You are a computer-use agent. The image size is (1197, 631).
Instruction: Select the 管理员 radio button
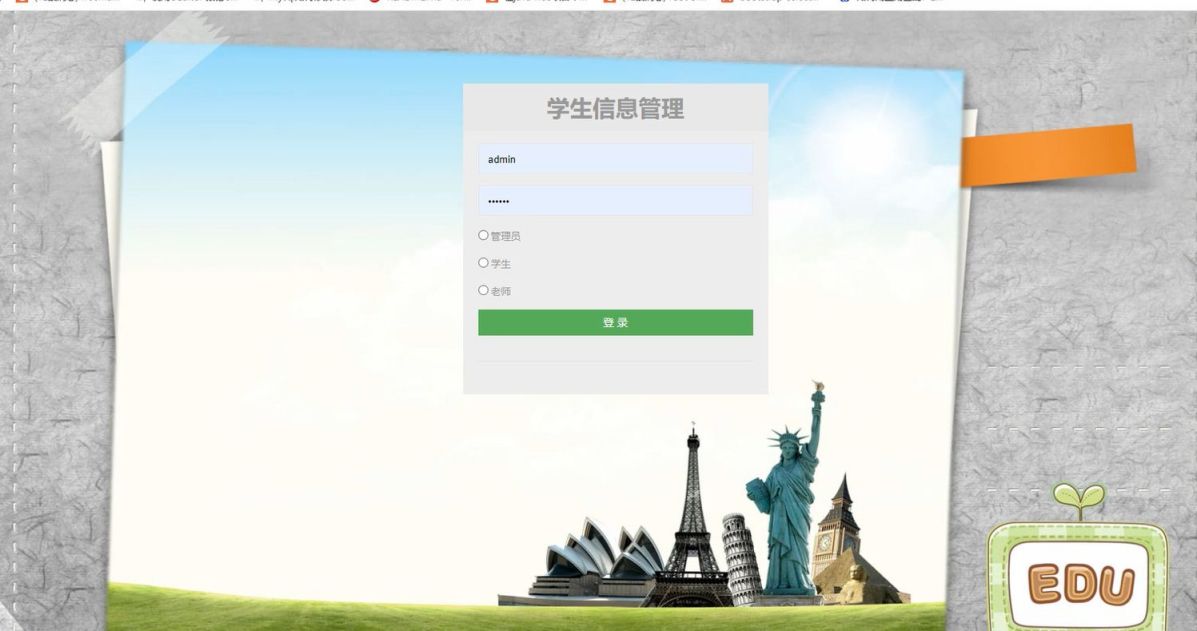[483, 235]
